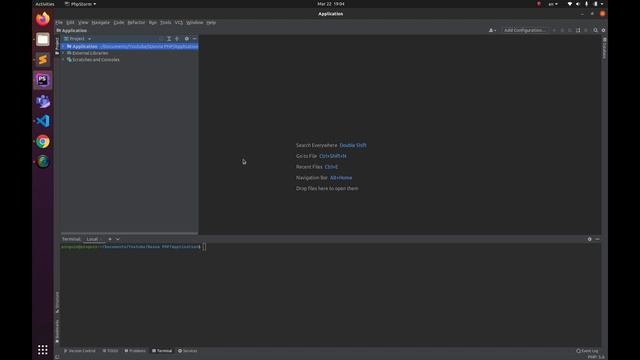Open the TODO tool window
This screenshot has width=640, height=360.
click(110, 351)
